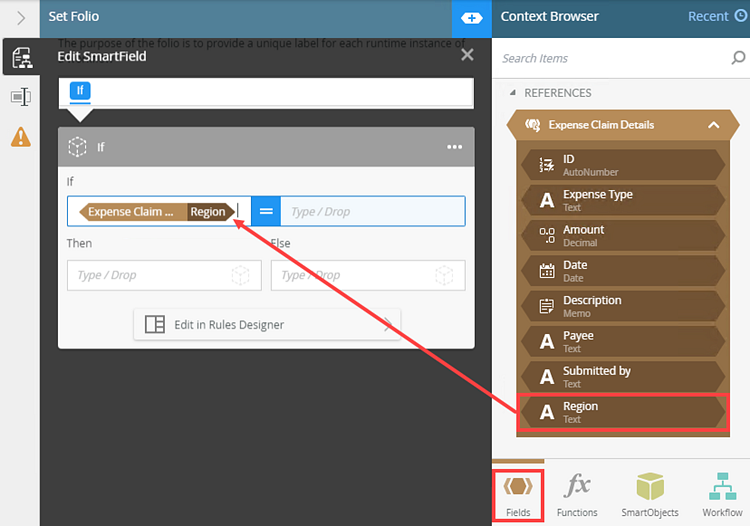The height and width of the screenshot is (526, 750).
Task: Select the text field sidebar icon
Action: [21, 97]
